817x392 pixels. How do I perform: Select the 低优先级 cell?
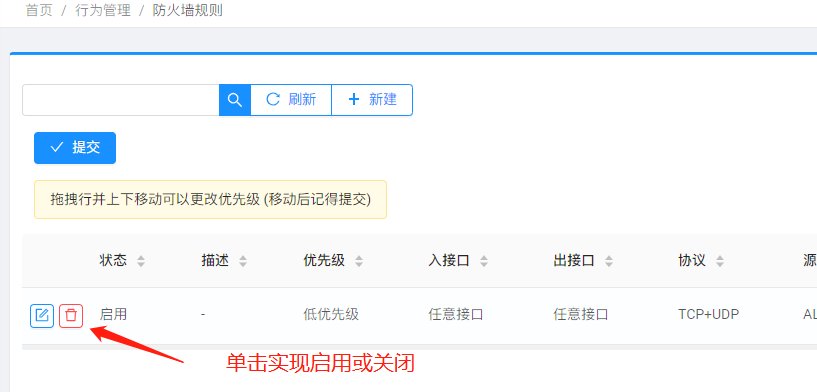click(x=331, y=314)
